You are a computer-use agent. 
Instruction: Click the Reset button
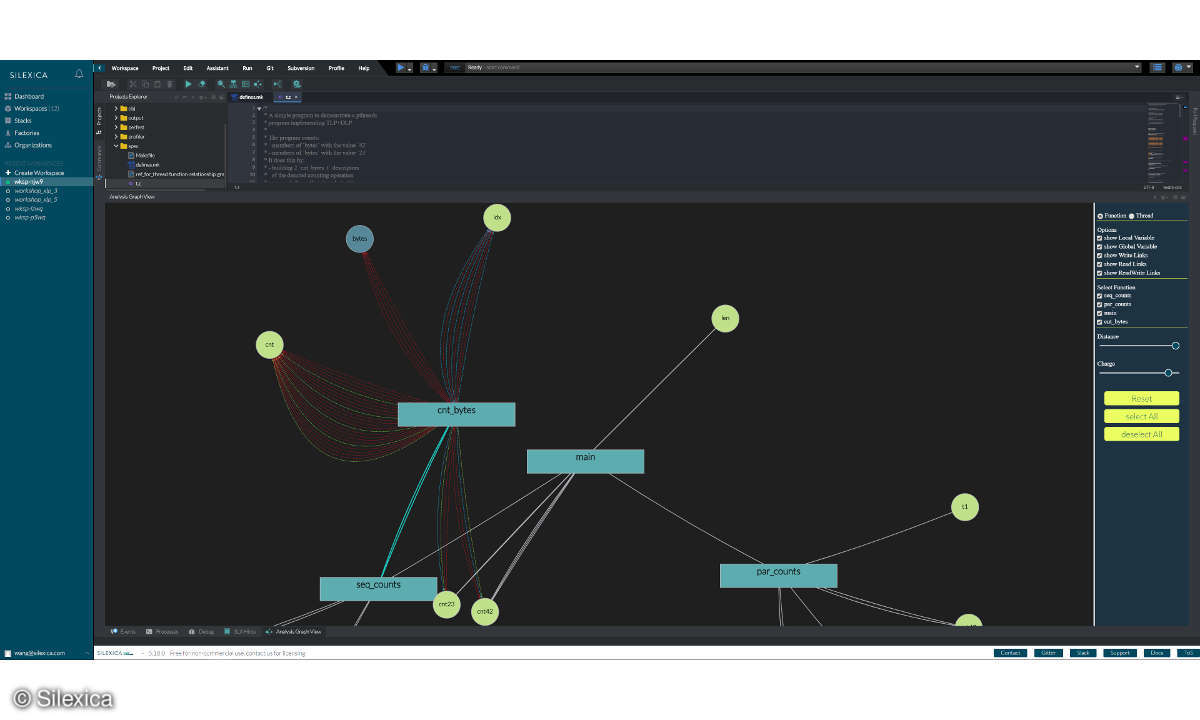pos(1141,398)
